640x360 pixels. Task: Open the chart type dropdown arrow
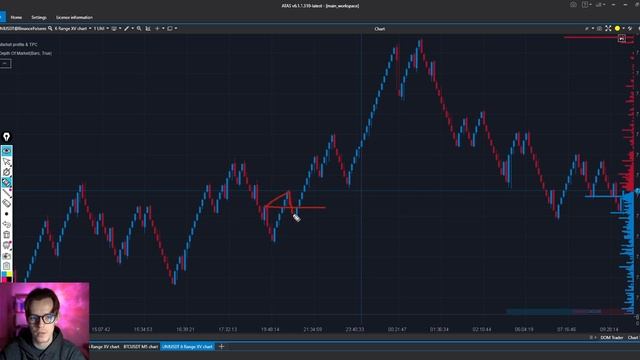[90, 29]
